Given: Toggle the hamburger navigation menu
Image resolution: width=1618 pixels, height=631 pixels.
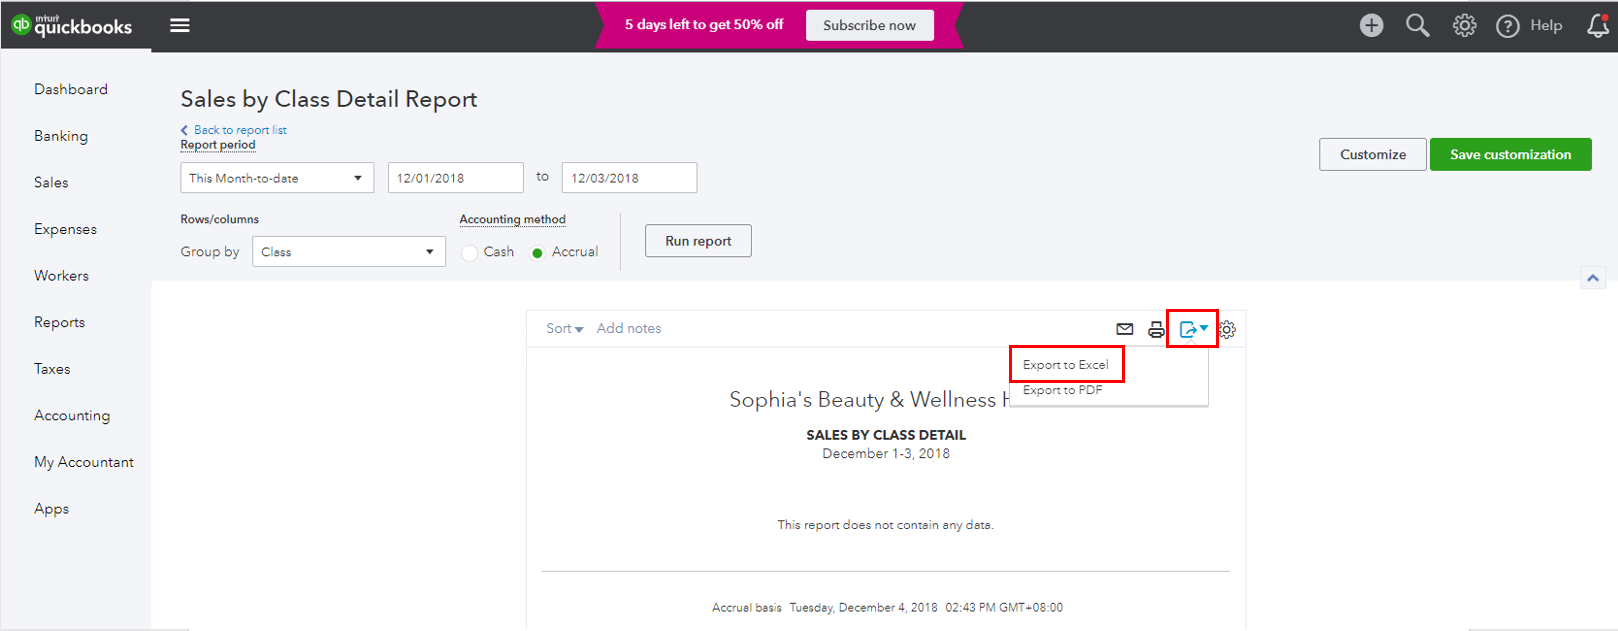Looking at the screenshot, I should tap(180, 25).
